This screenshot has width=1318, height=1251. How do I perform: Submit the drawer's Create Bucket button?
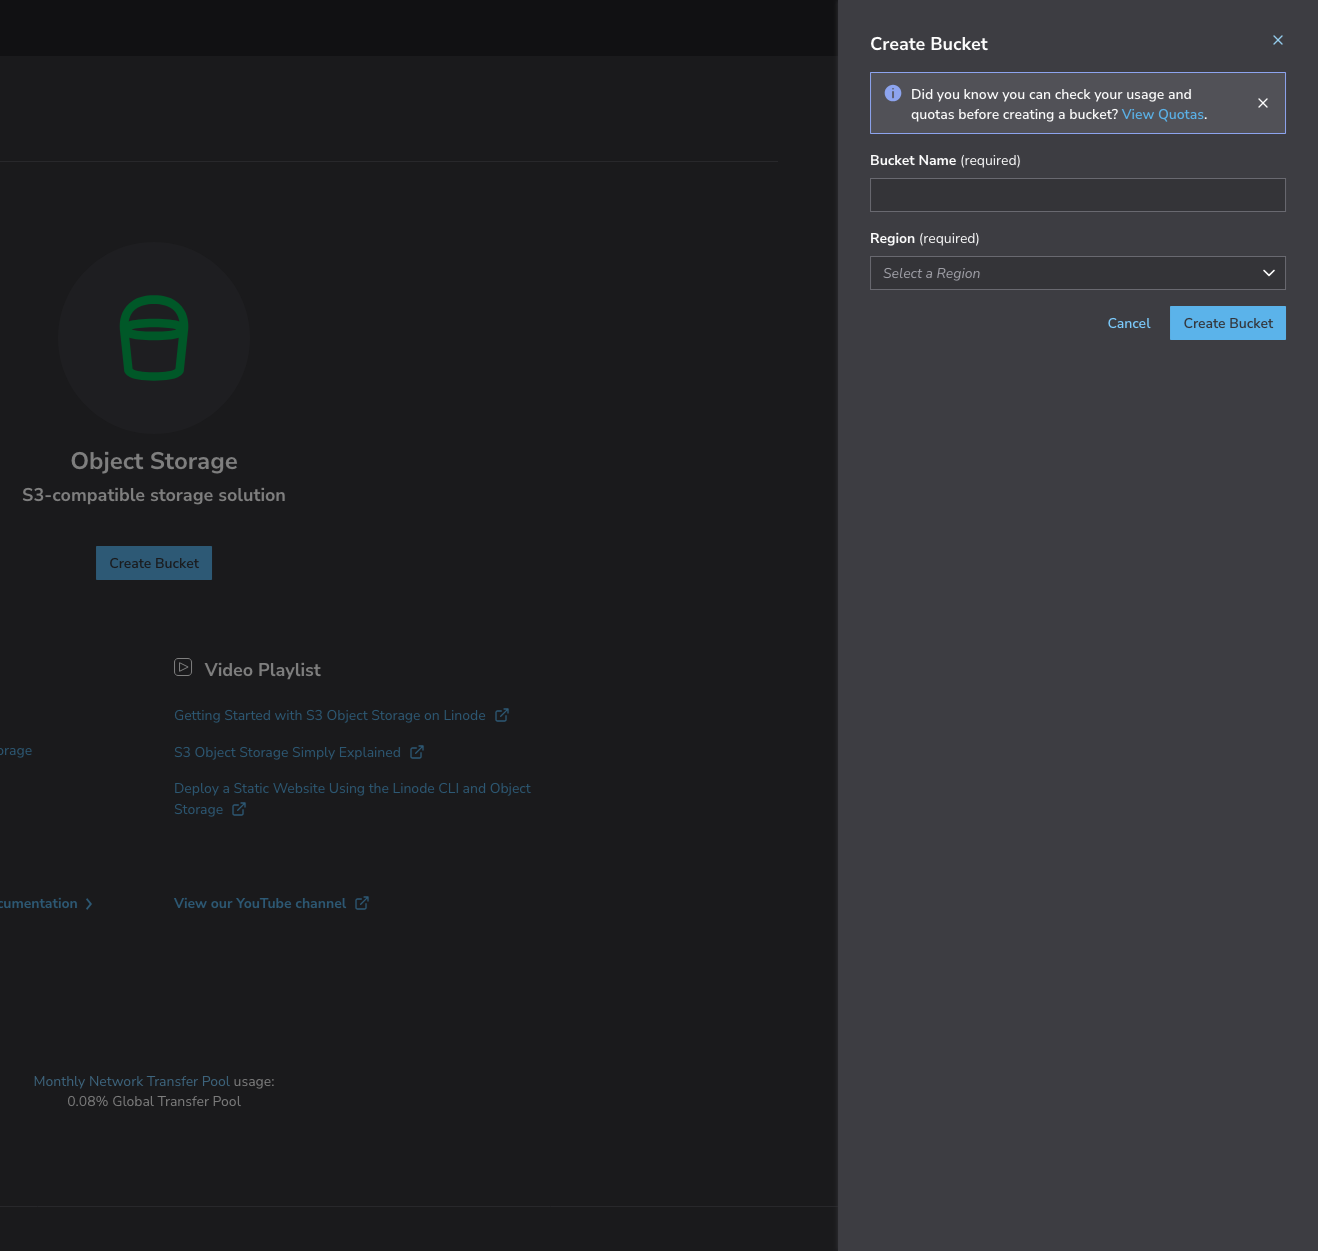click(1227, 323)
